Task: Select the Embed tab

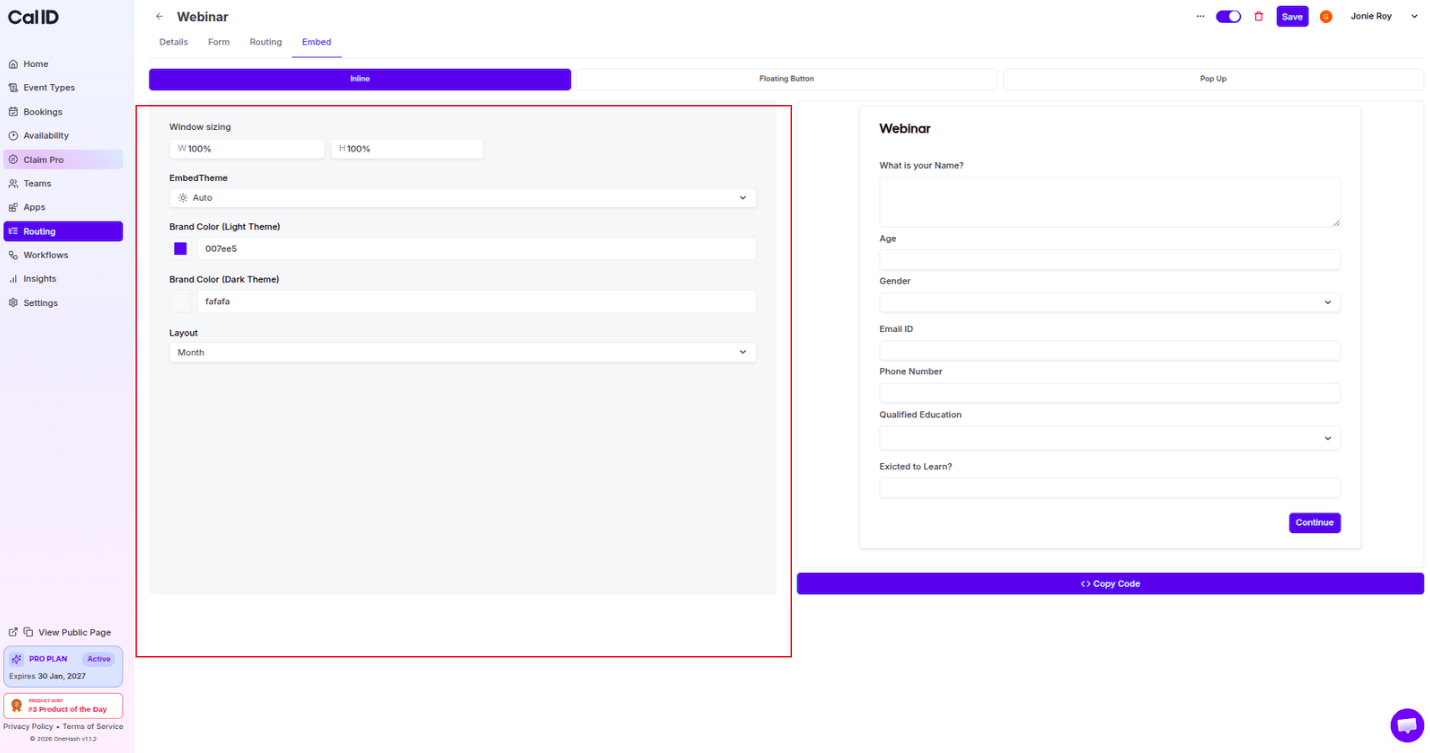Action: (316, 42)
